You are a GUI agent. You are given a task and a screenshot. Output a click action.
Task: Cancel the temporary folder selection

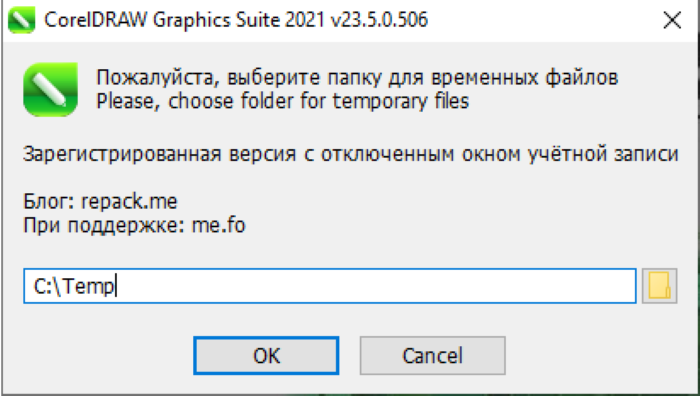pos(433,355)
